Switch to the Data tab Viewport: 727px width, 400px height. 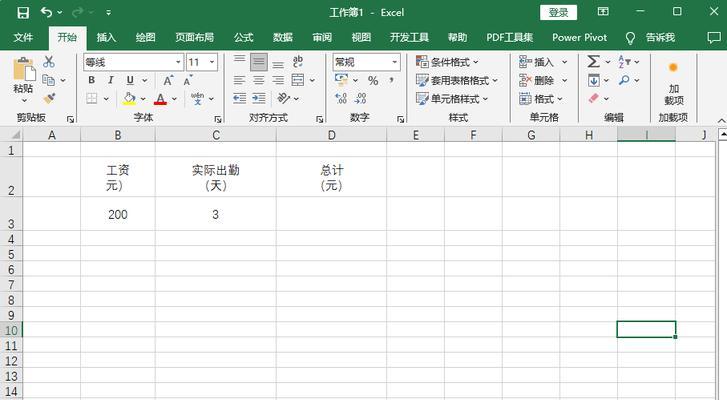pyautogui.click(x=282, y=38)
